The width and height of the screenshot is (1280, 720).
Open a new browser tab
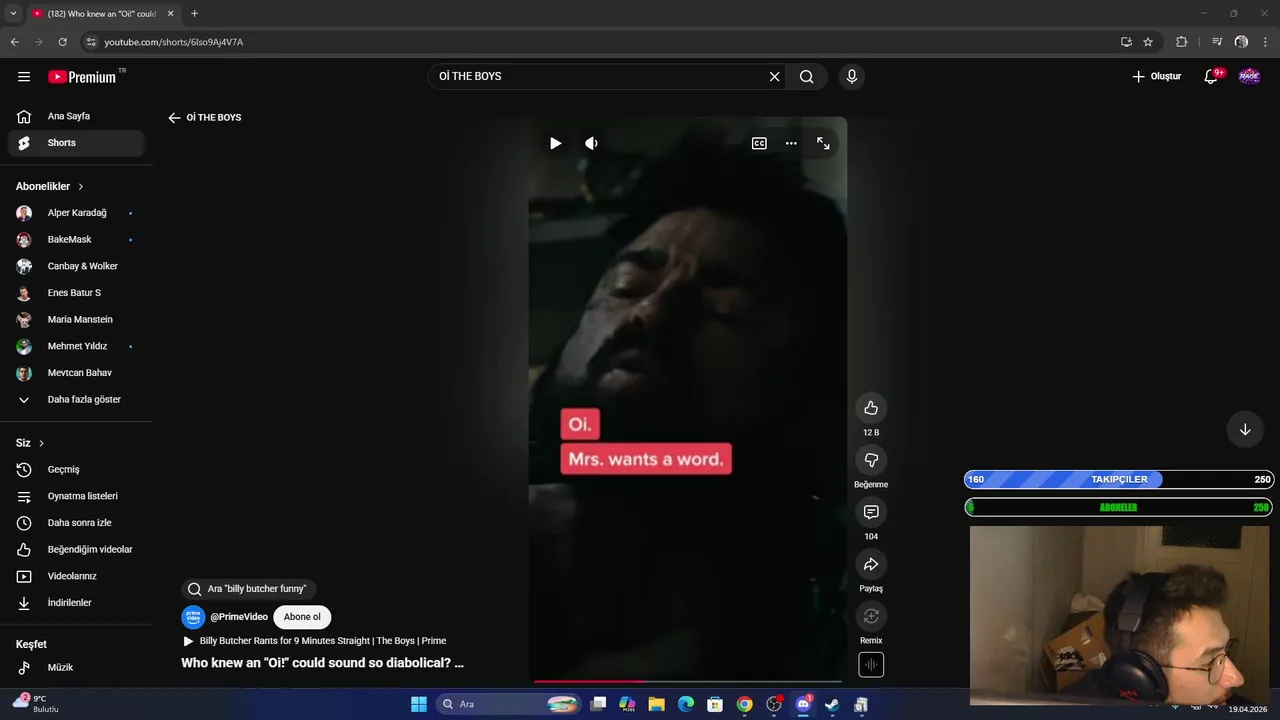click(194, 14)
